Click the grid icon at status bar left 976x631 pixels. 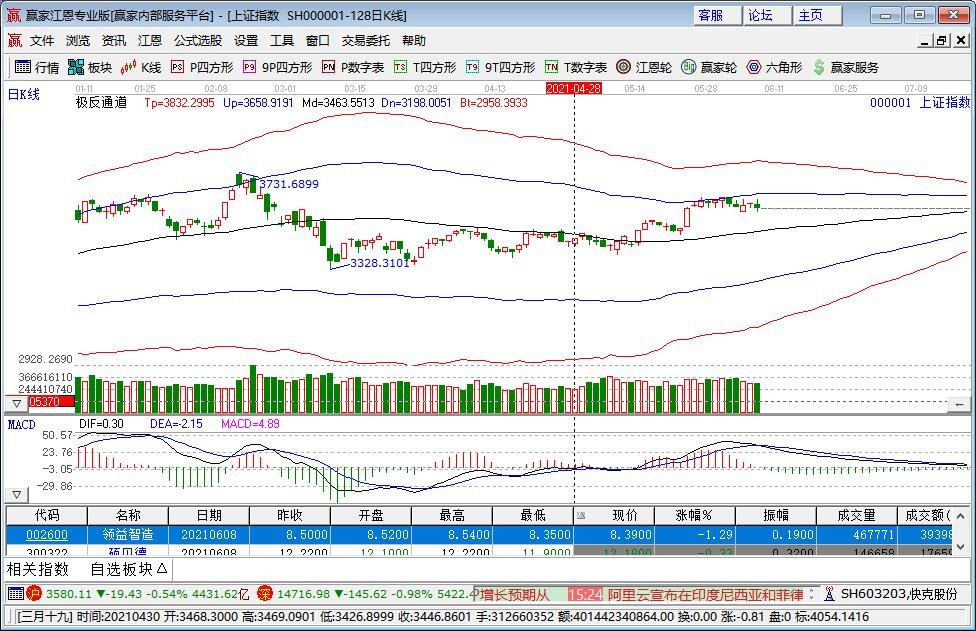pyautogui.click(x=16, y=594)
